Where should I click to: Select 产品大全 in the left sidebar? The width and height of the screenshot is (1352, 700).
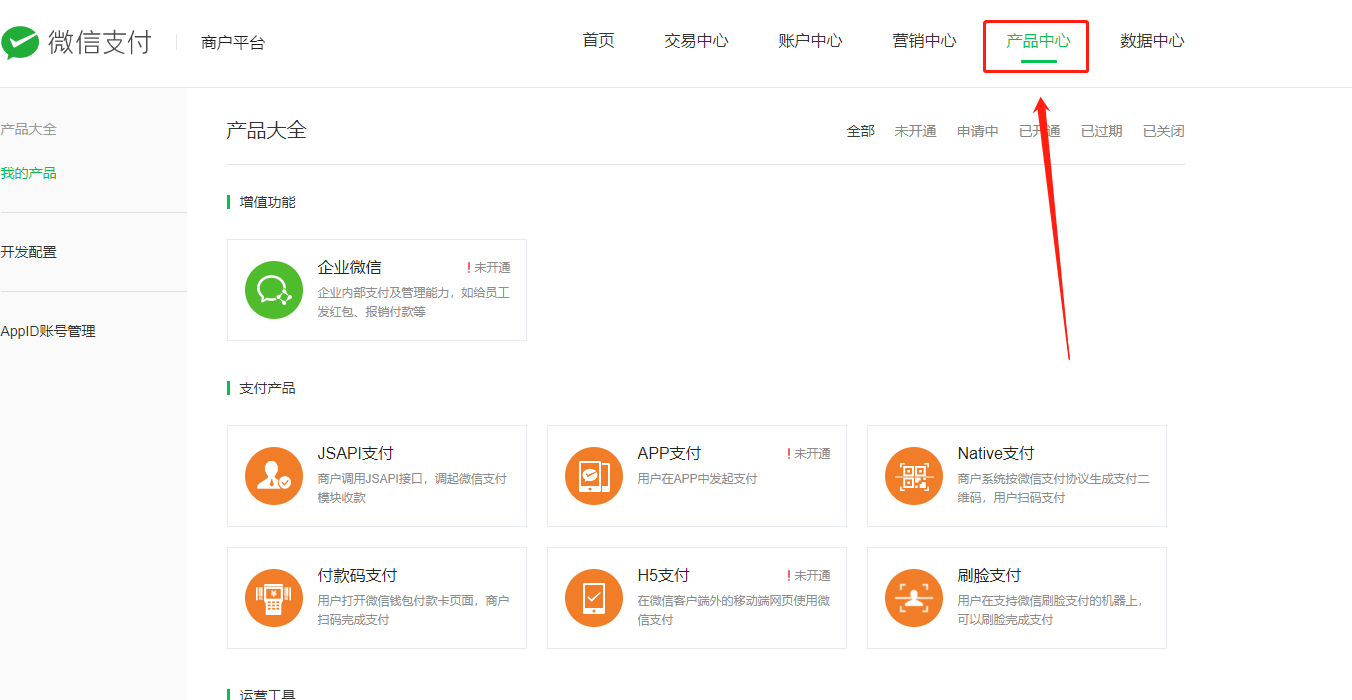pyautogui.click(x=28, y=129)
